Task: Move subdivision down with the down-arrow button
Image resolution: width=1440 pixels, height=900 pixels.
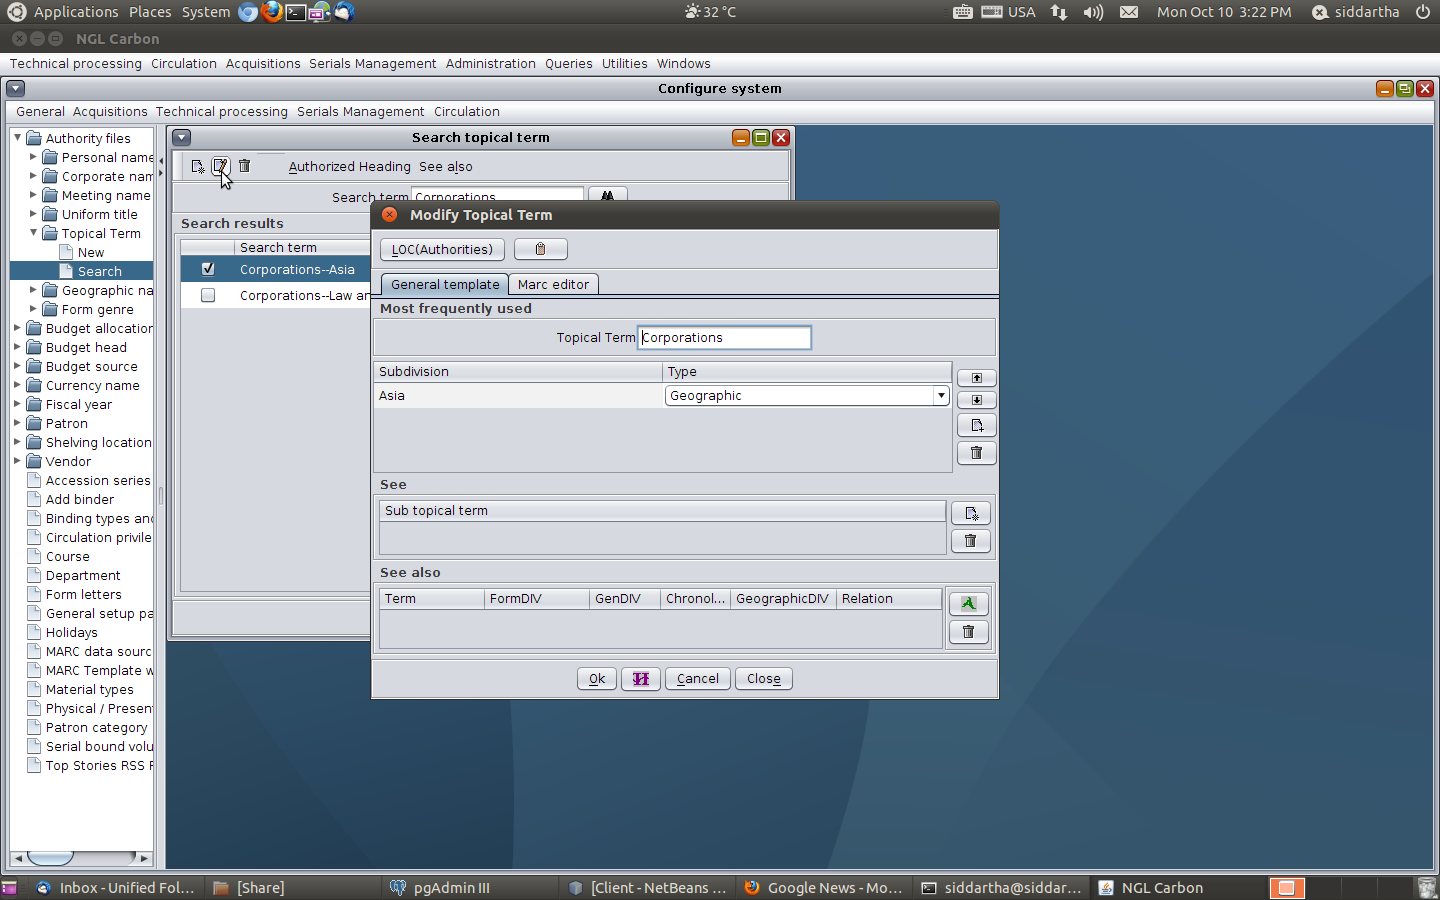Action: coord(976,400)
